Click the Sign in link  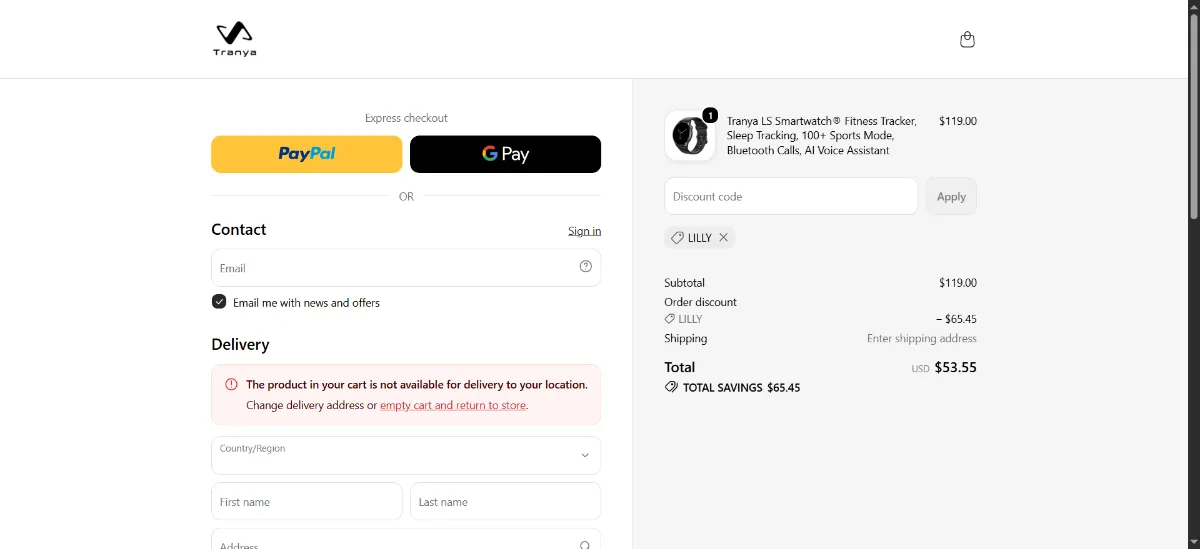[x=585, y=231]
